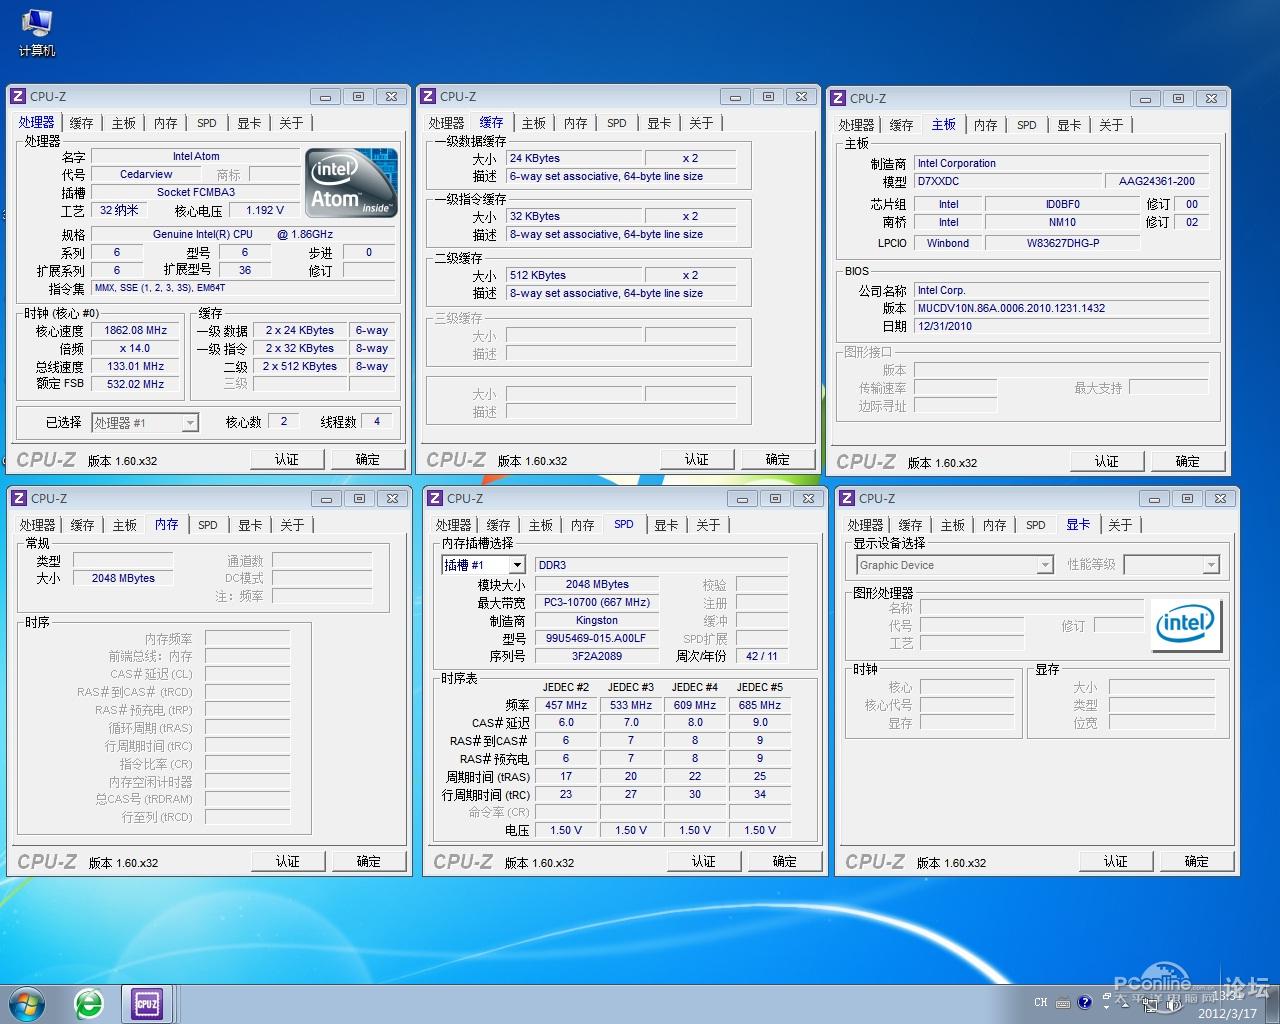Click 确定 button in processor window
Image resolution: width=1280 pixels, height=1024 pixels.
368,459
